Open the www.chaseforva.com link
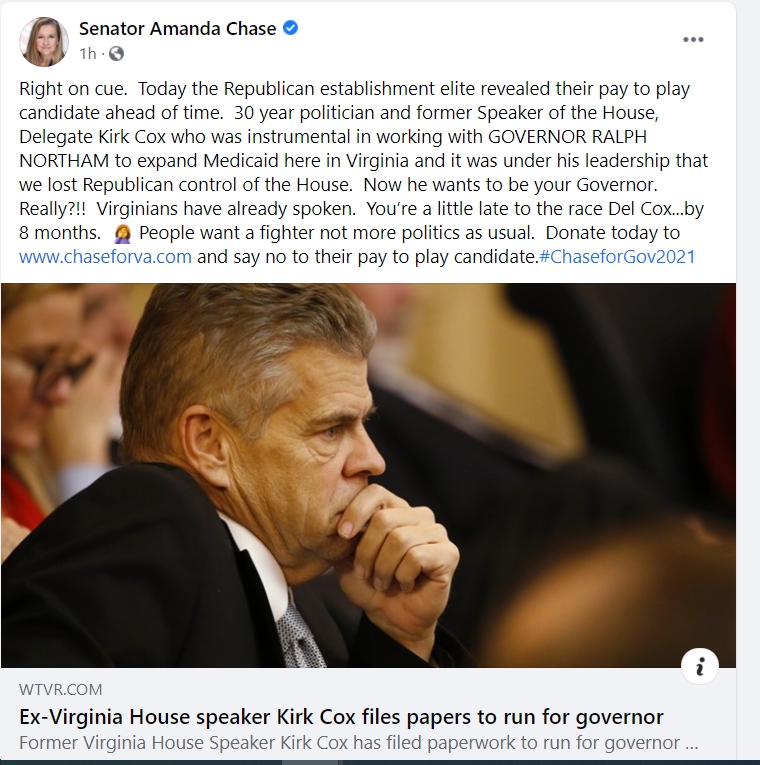The image size is (760, 765). (105, 257)
